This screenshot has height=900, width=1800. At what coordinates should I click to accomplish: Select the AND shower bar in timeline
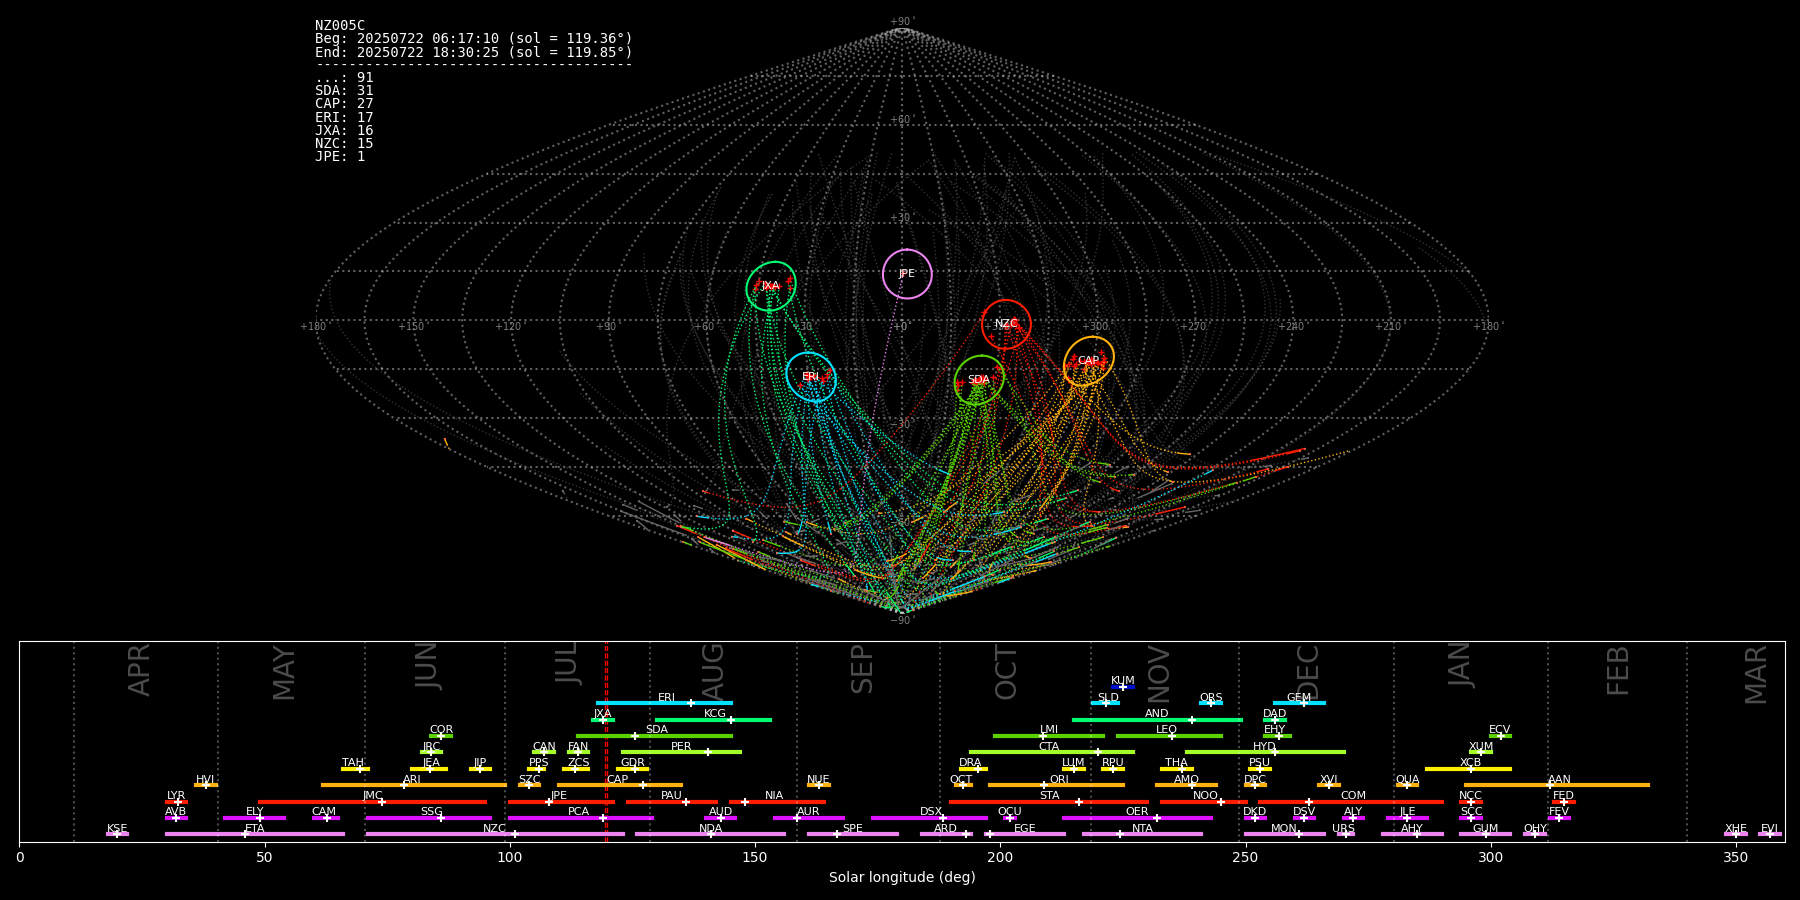click(1157, 719)
